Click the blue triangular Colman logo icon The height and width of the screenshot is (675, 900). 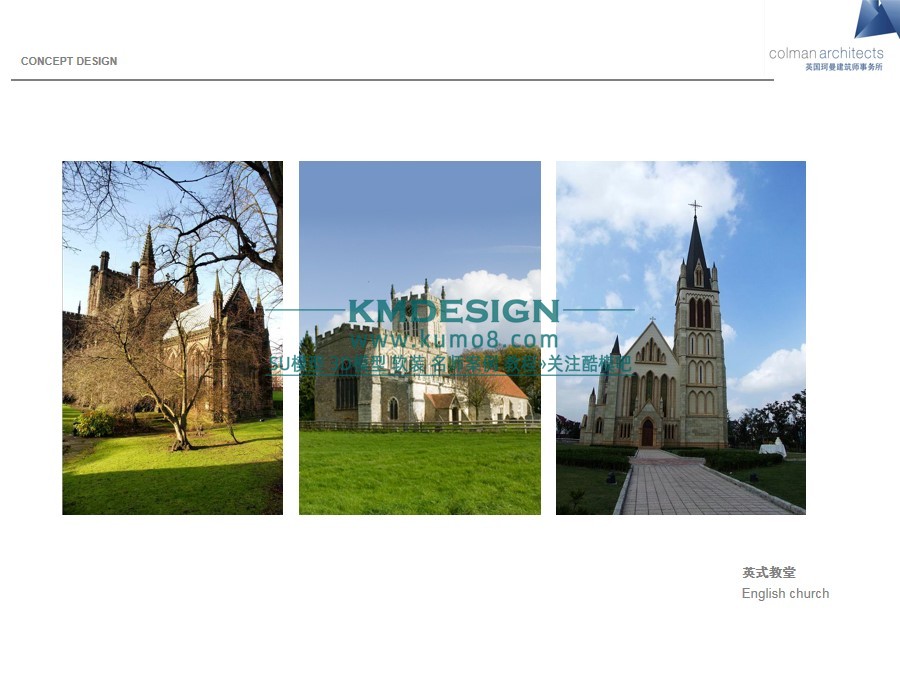[876, 19]
